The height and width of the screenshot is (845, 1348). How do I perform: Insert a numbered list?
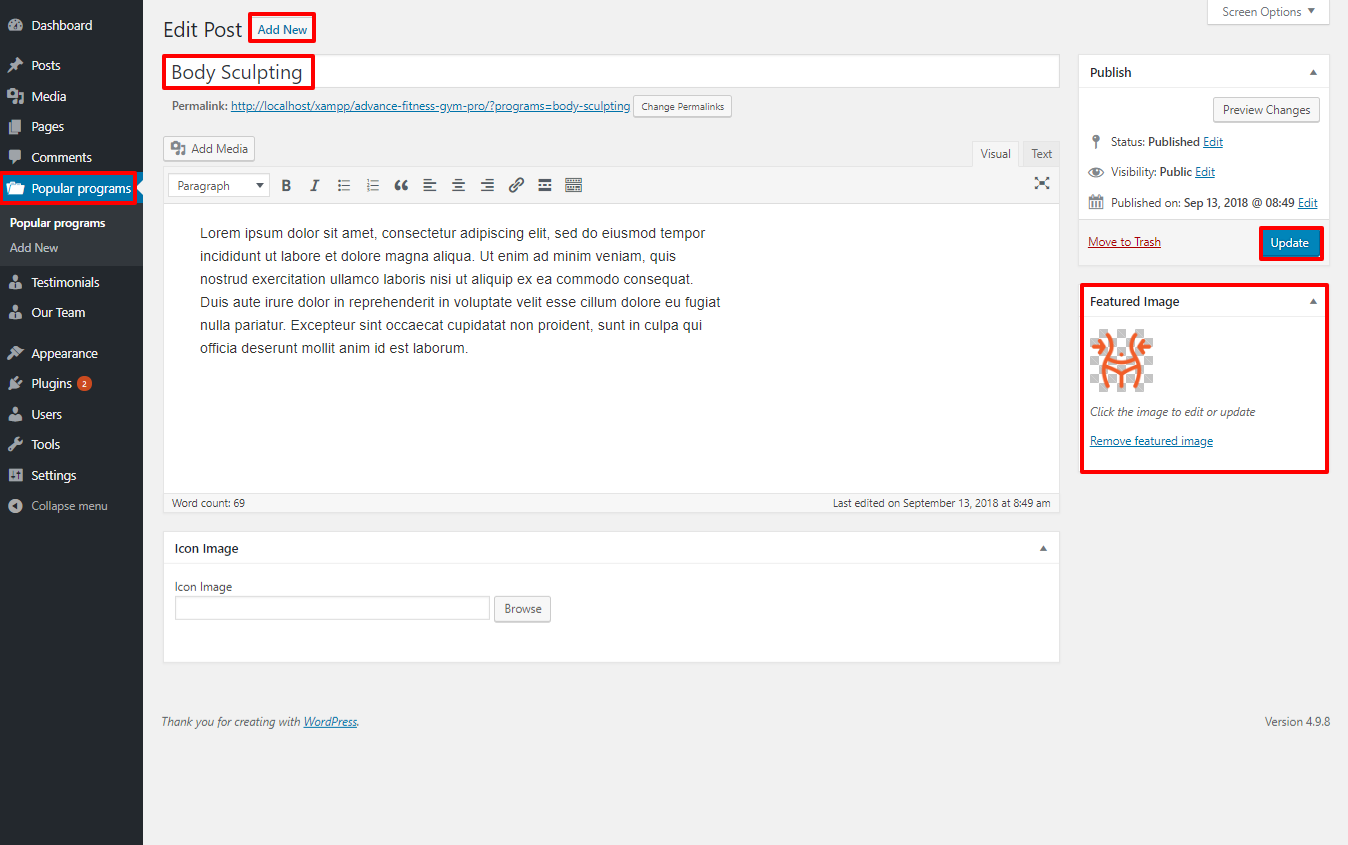pyautogui.click(x=373, y=185)
